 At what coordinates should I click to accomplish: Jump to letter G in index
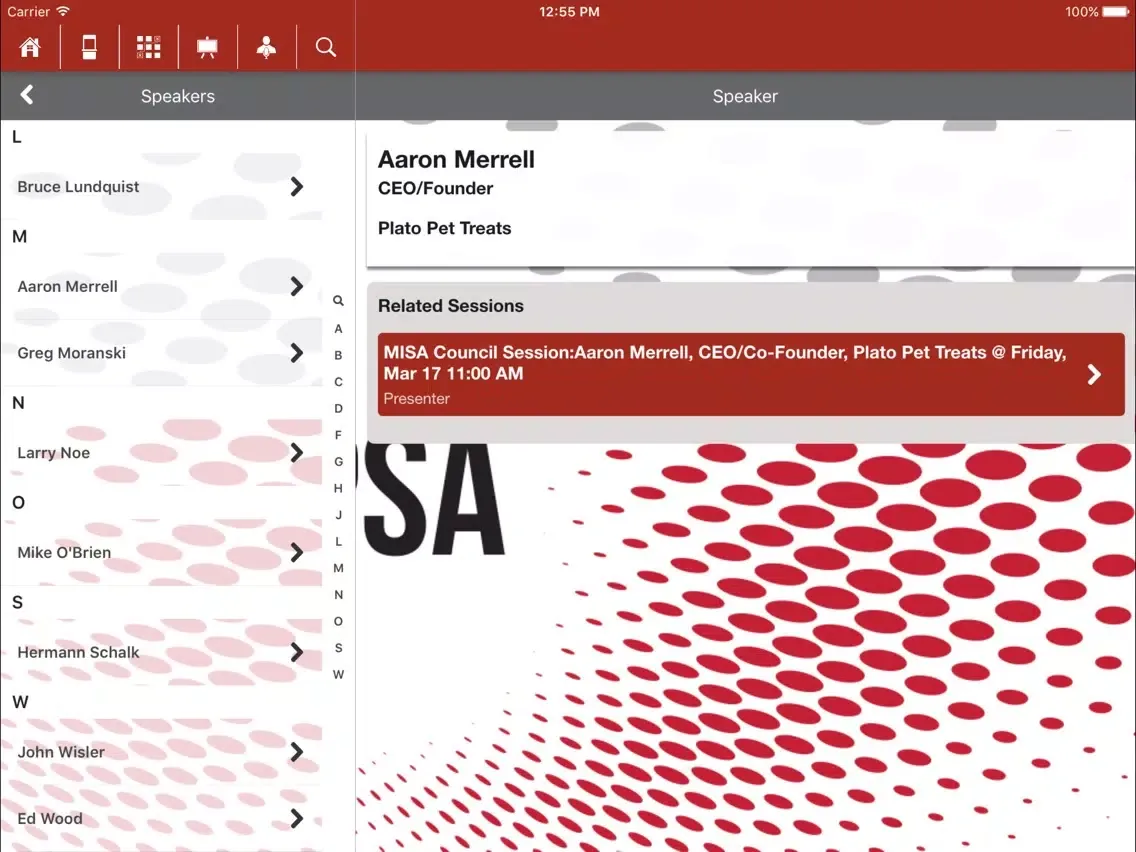[338, 462]
